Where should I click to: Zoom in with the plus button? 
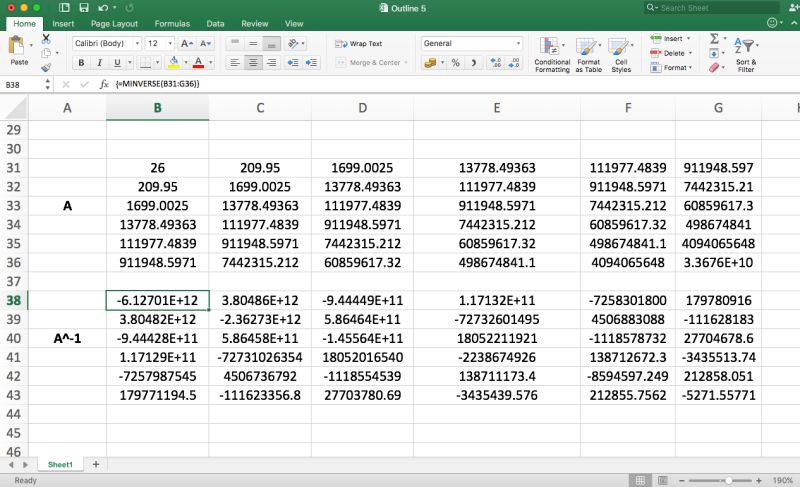[759, 480]
